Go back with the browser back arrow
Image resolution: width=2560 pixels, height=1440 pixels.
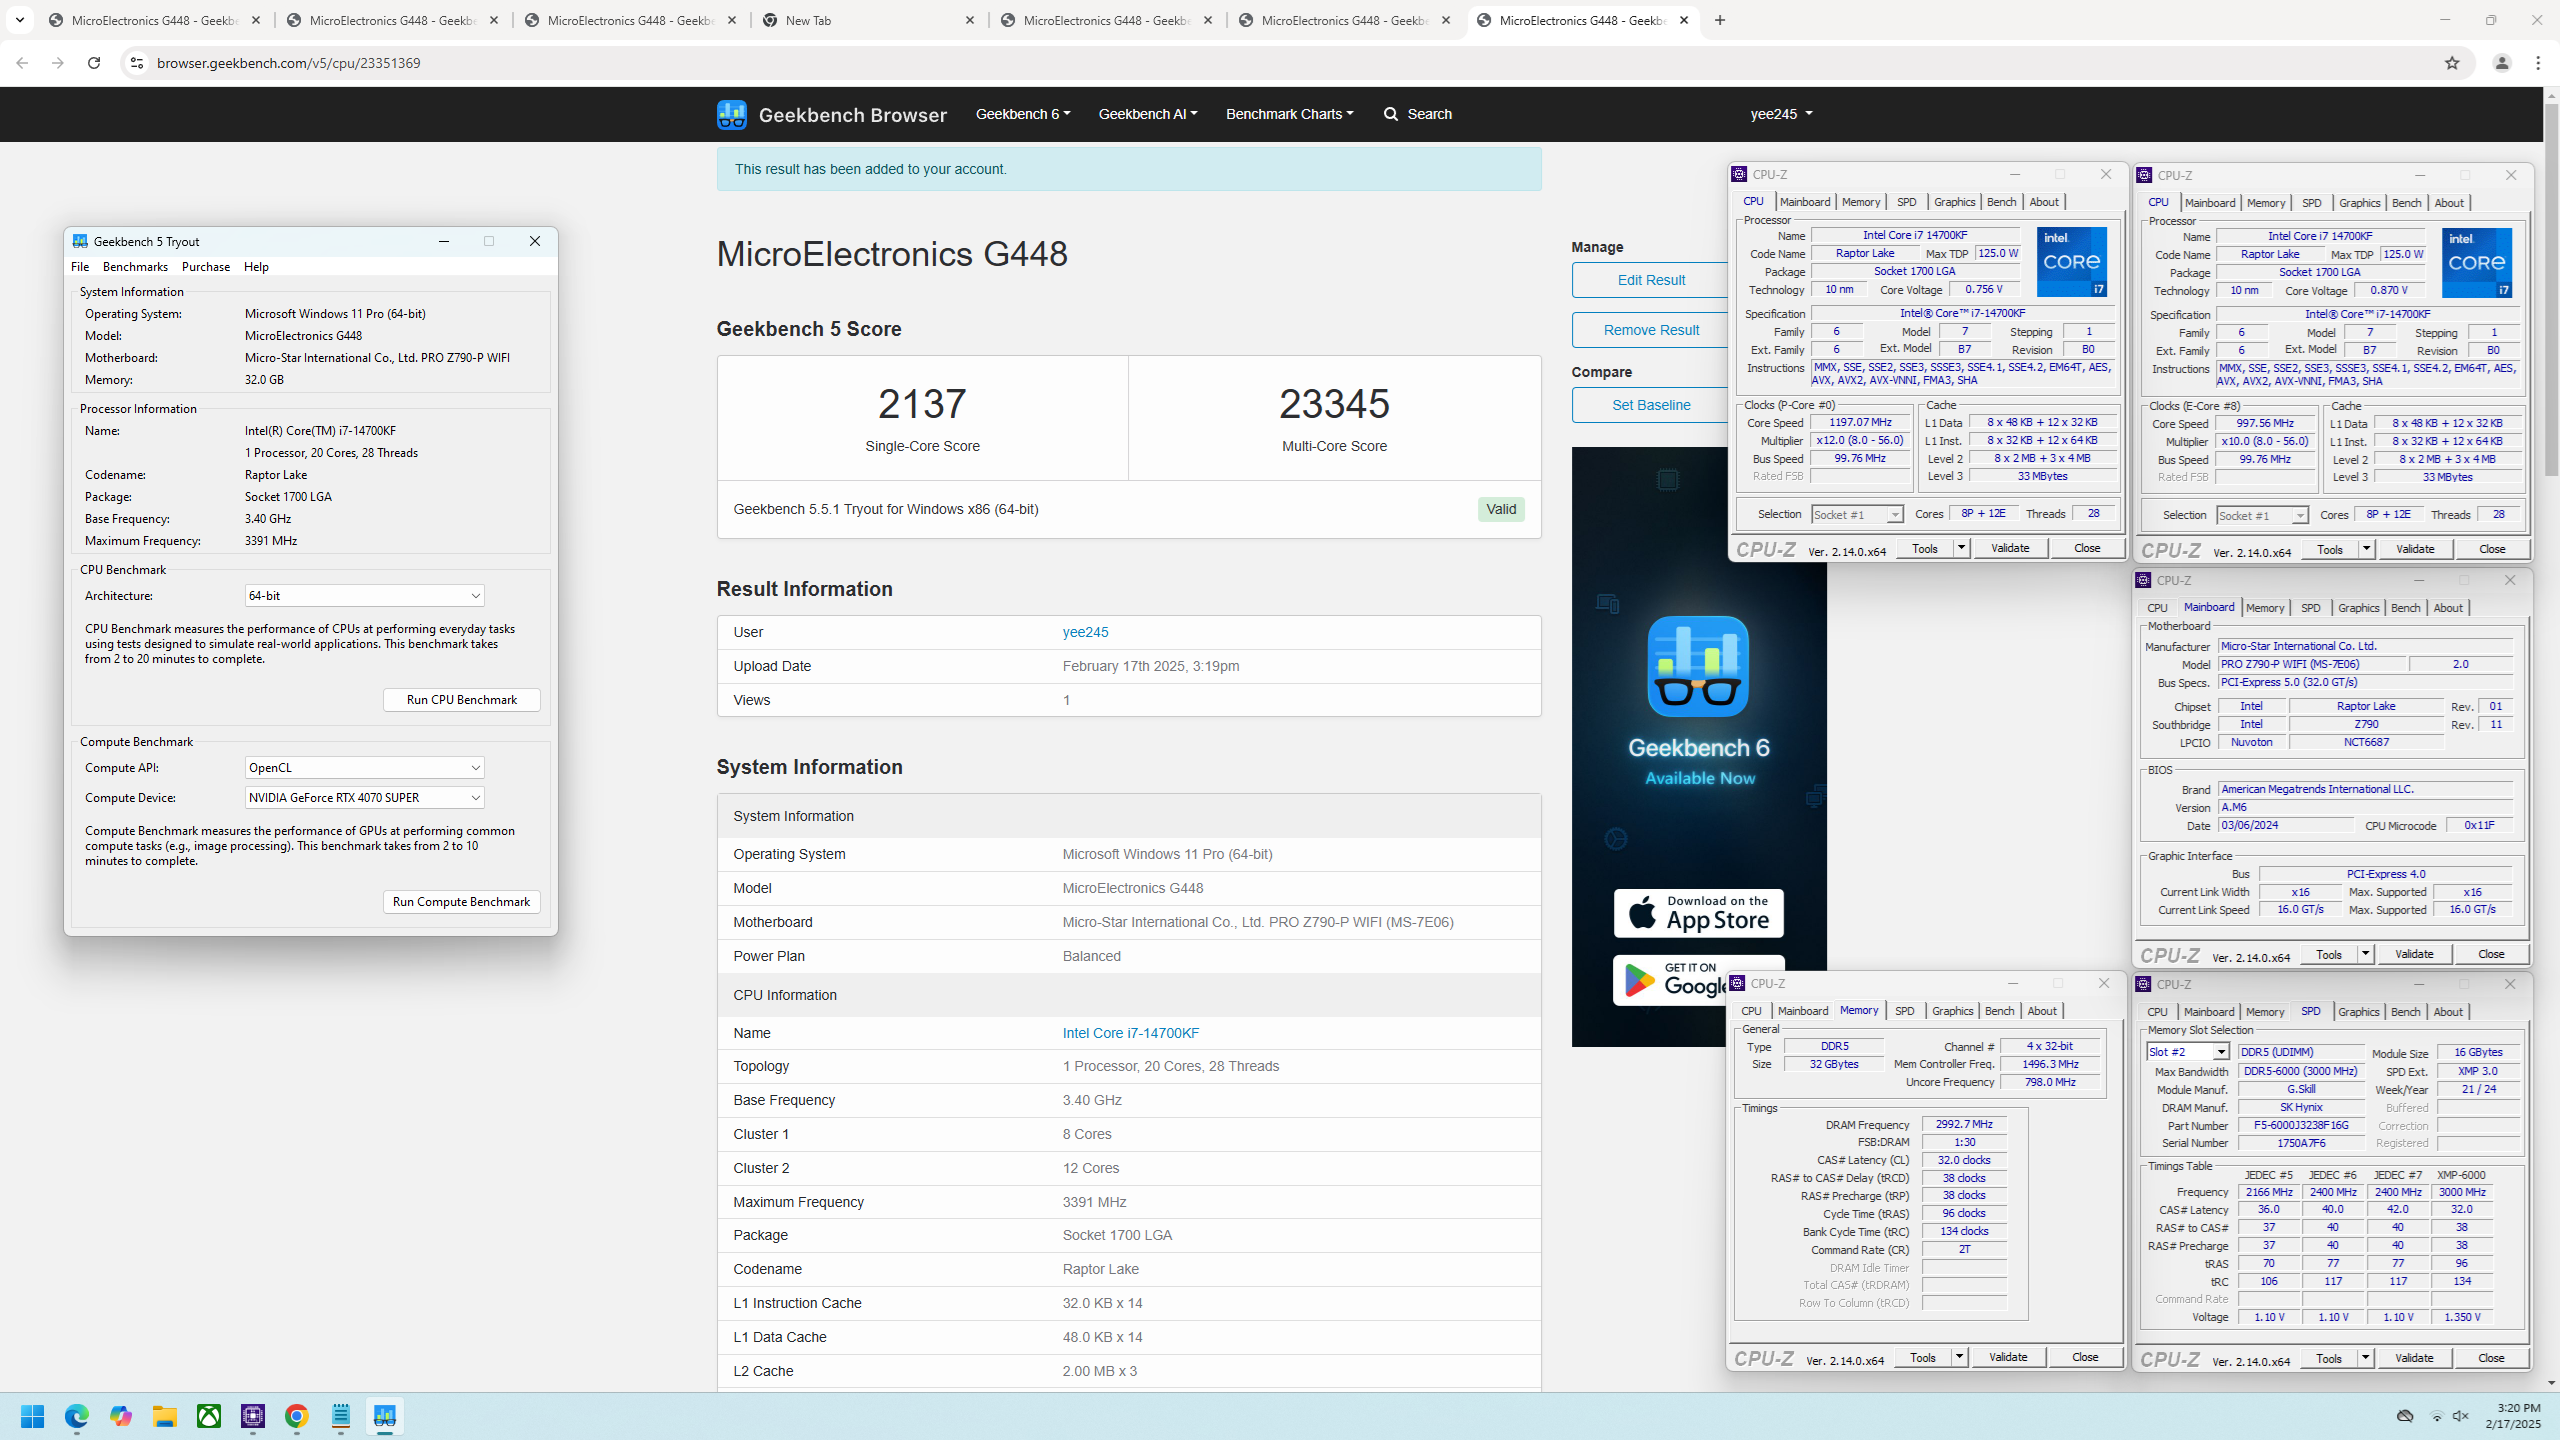coord(22,63)
